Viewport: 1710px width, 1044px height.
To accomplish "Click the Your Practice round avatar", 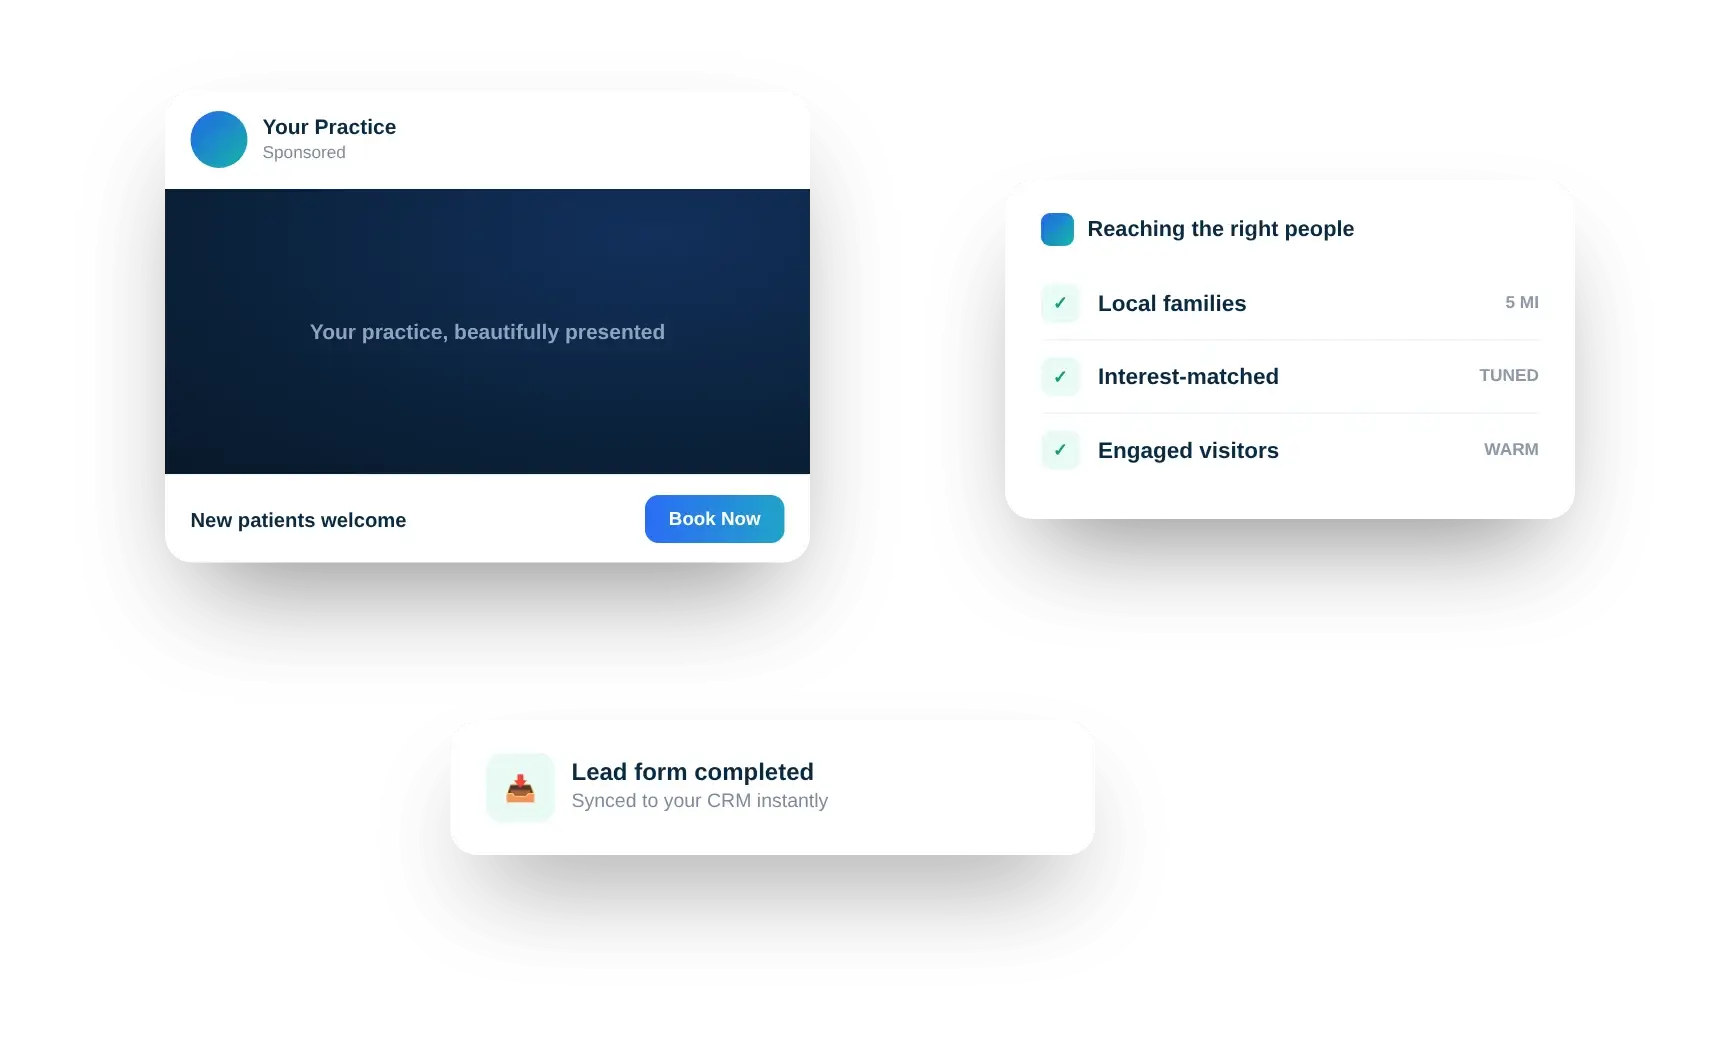I will (x=218, y=139).
